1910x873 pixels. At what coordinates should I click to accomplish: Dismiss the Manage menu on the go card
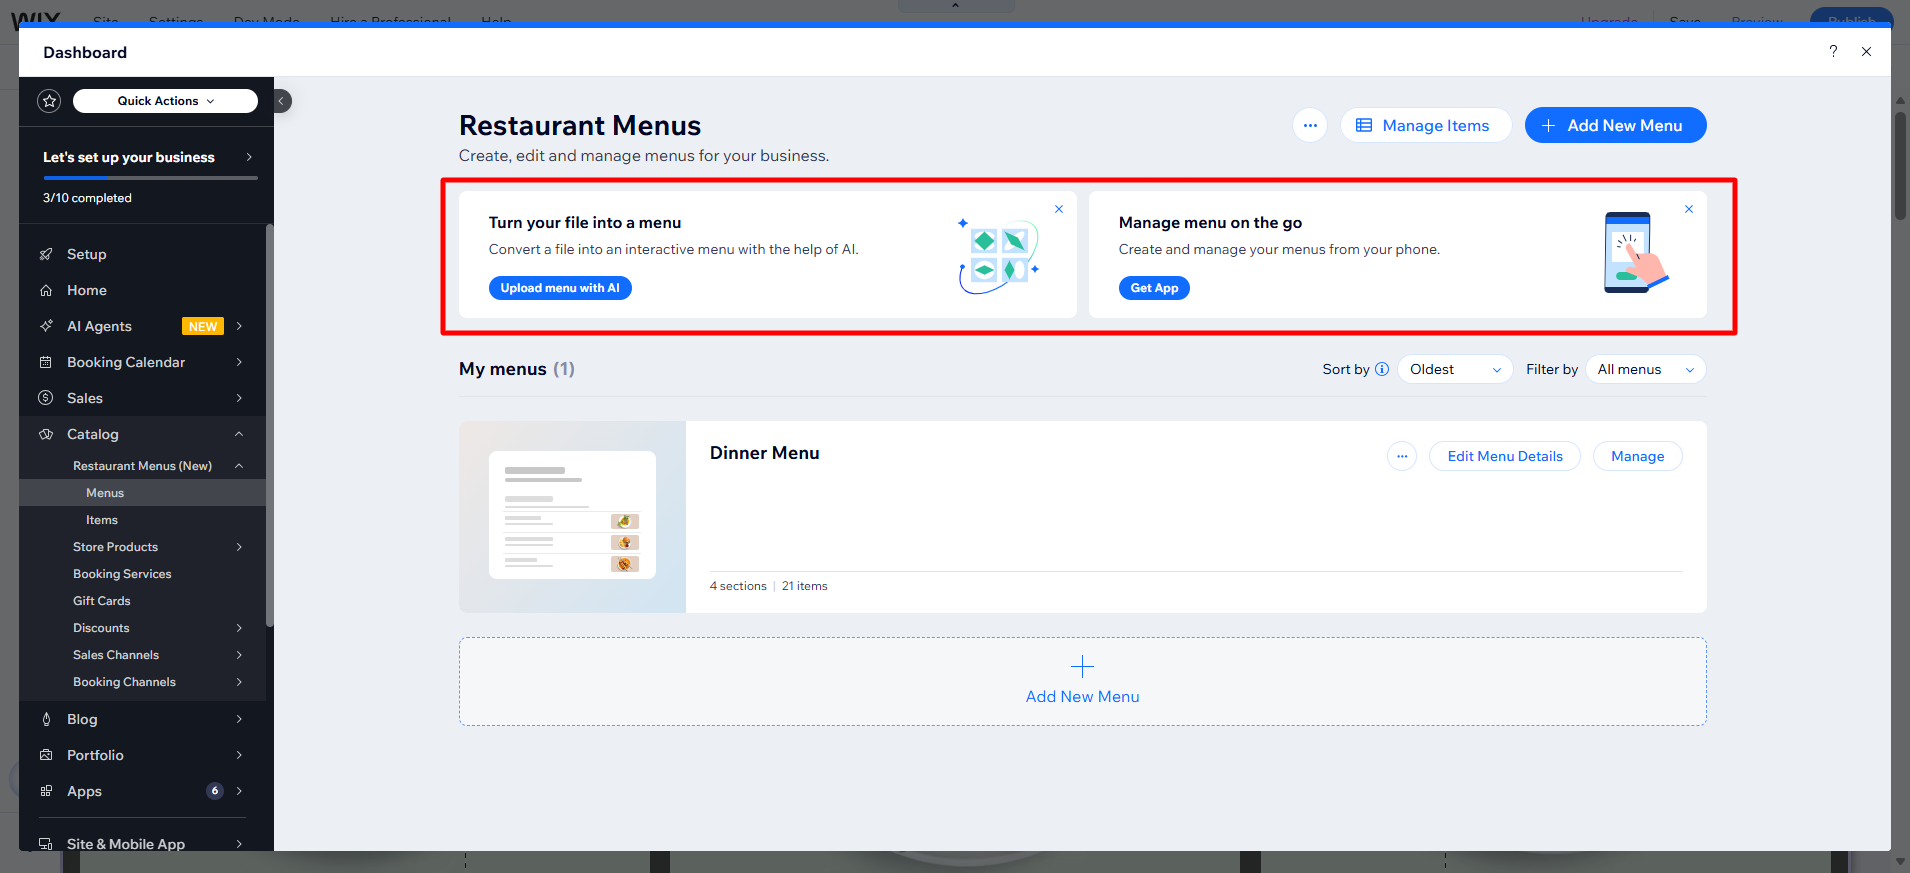1689,209
